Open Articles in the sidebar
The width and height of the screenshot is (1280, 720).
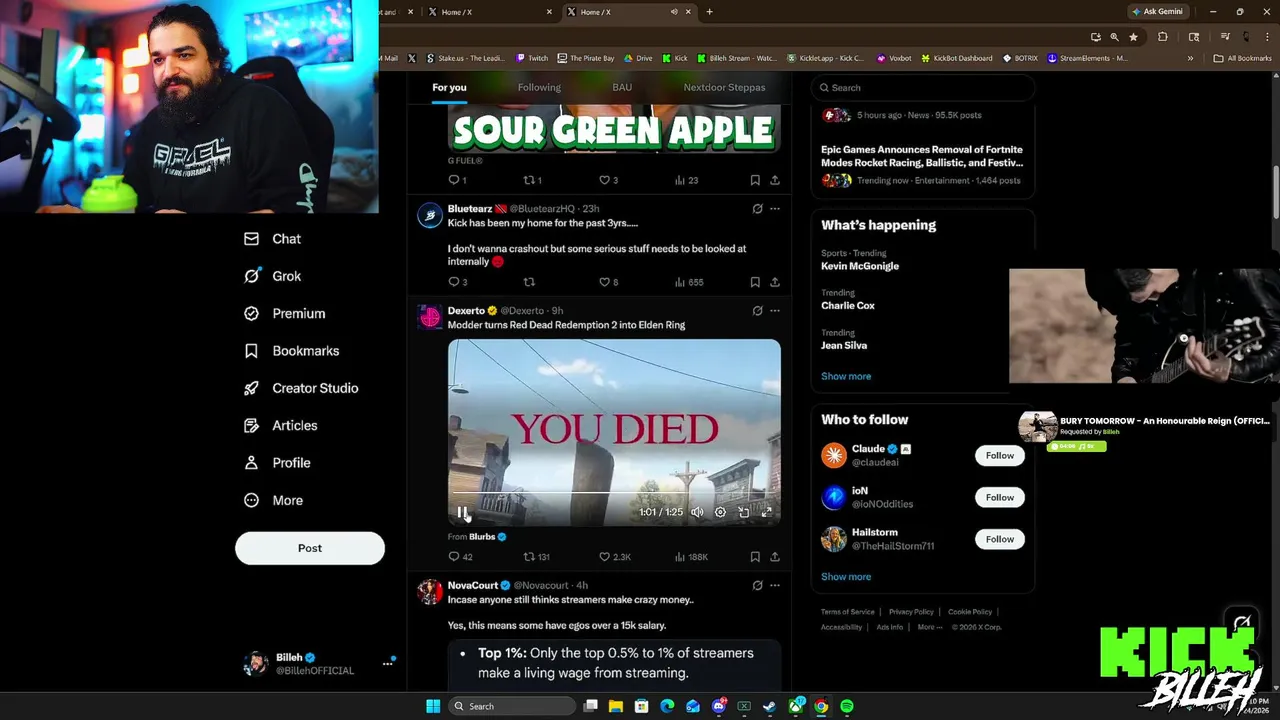tap(280, 425)
